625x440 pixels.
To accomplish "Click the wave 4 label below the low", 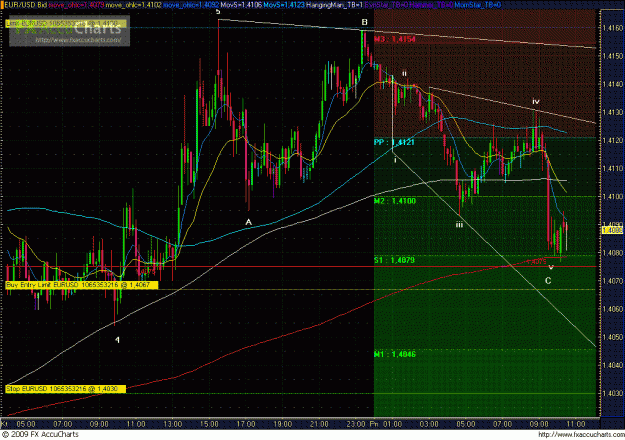I will (117, 340).
